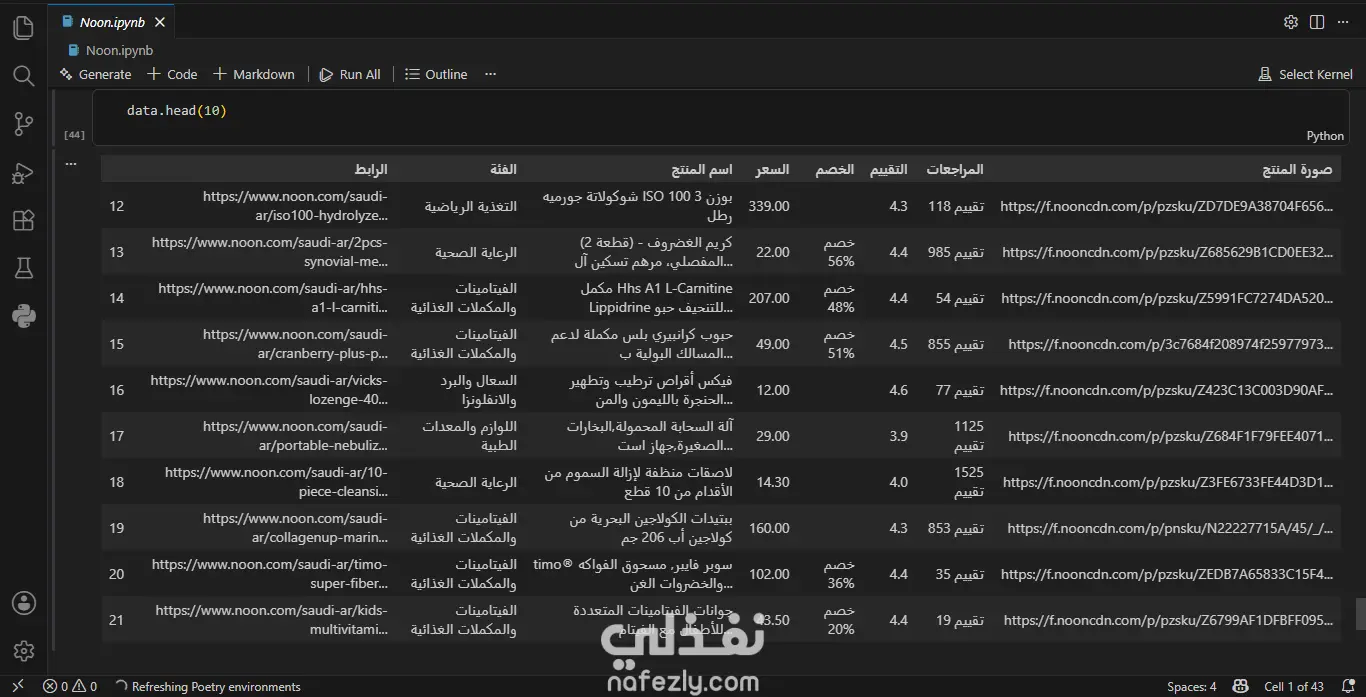Viewport: 1366px width, 697px height.
Task: Click rating 4.6 cell
Action: pos(898,390)
